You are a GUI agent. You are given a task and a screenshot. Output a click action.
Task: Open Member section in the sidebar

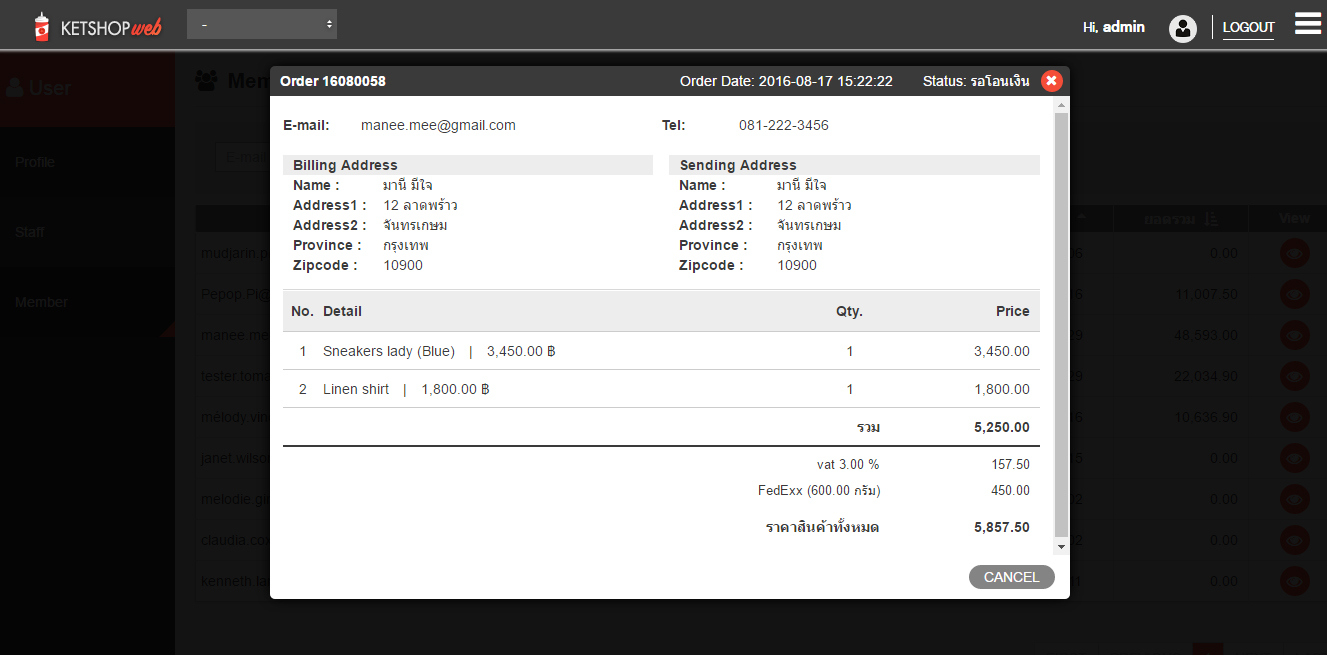[41, 302]
